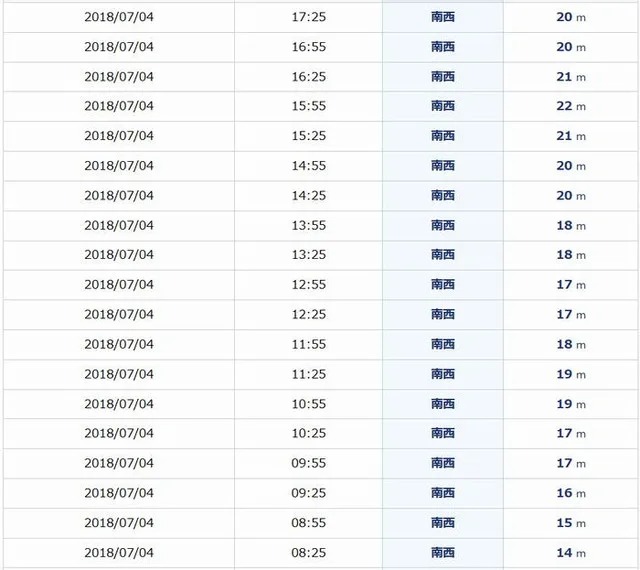Image resolution: width=640 pixels, height=570 pixels.
Task: Click the 南西 direction at 12:25
Action: (443, 314)
